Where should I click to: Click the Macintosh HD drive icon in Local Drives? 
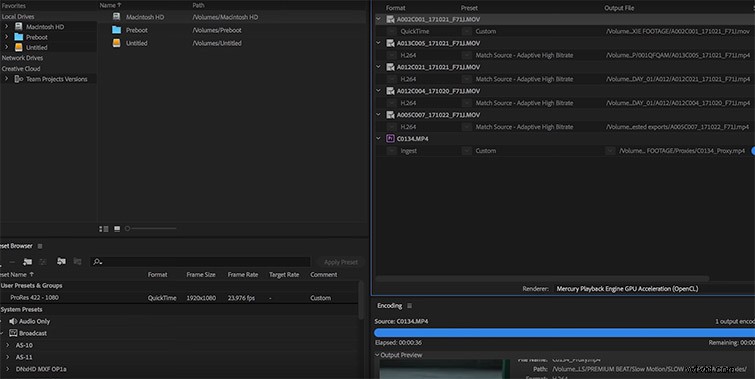coord(18,26)
